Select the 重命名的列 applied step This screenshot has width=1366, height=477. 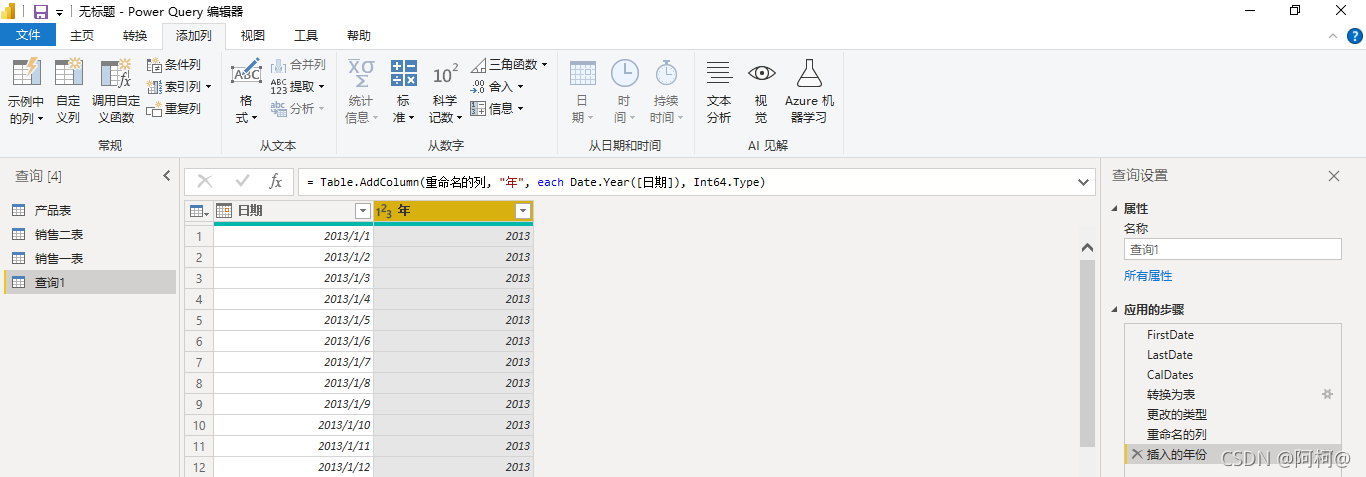click(1232, 435)
